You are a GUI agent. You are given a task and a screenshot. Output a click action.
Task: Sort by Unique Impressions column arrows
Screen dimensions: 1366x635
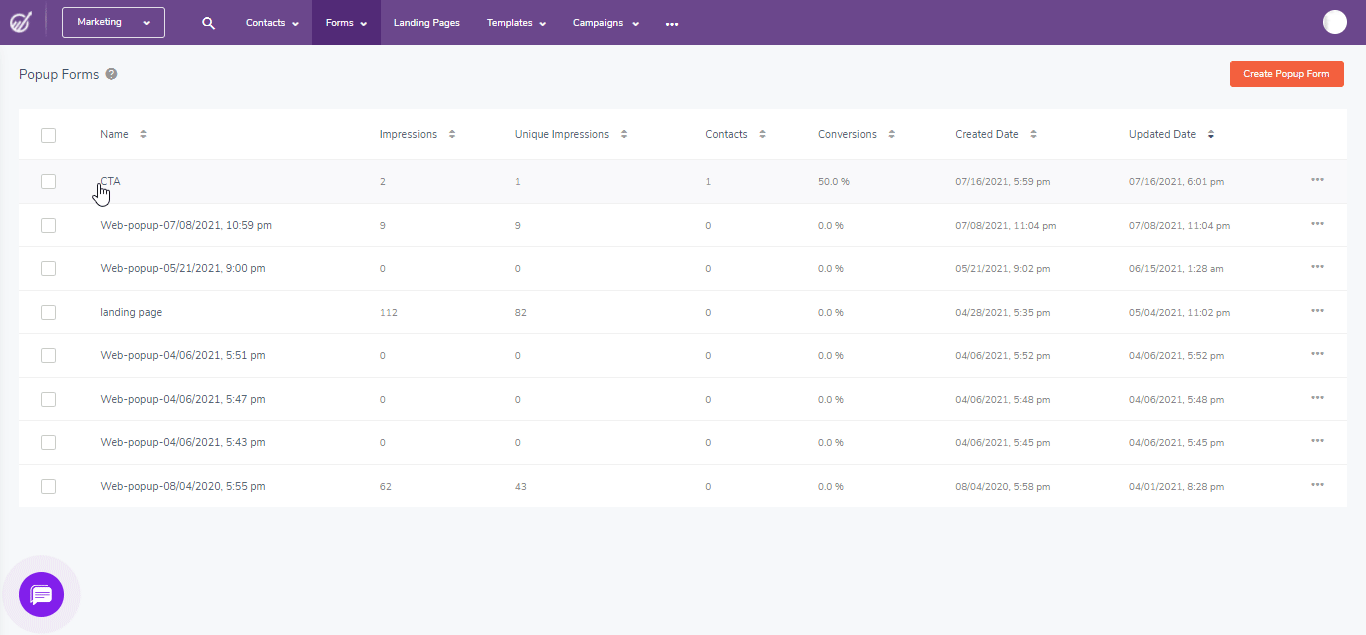click(x=624, y=134)
